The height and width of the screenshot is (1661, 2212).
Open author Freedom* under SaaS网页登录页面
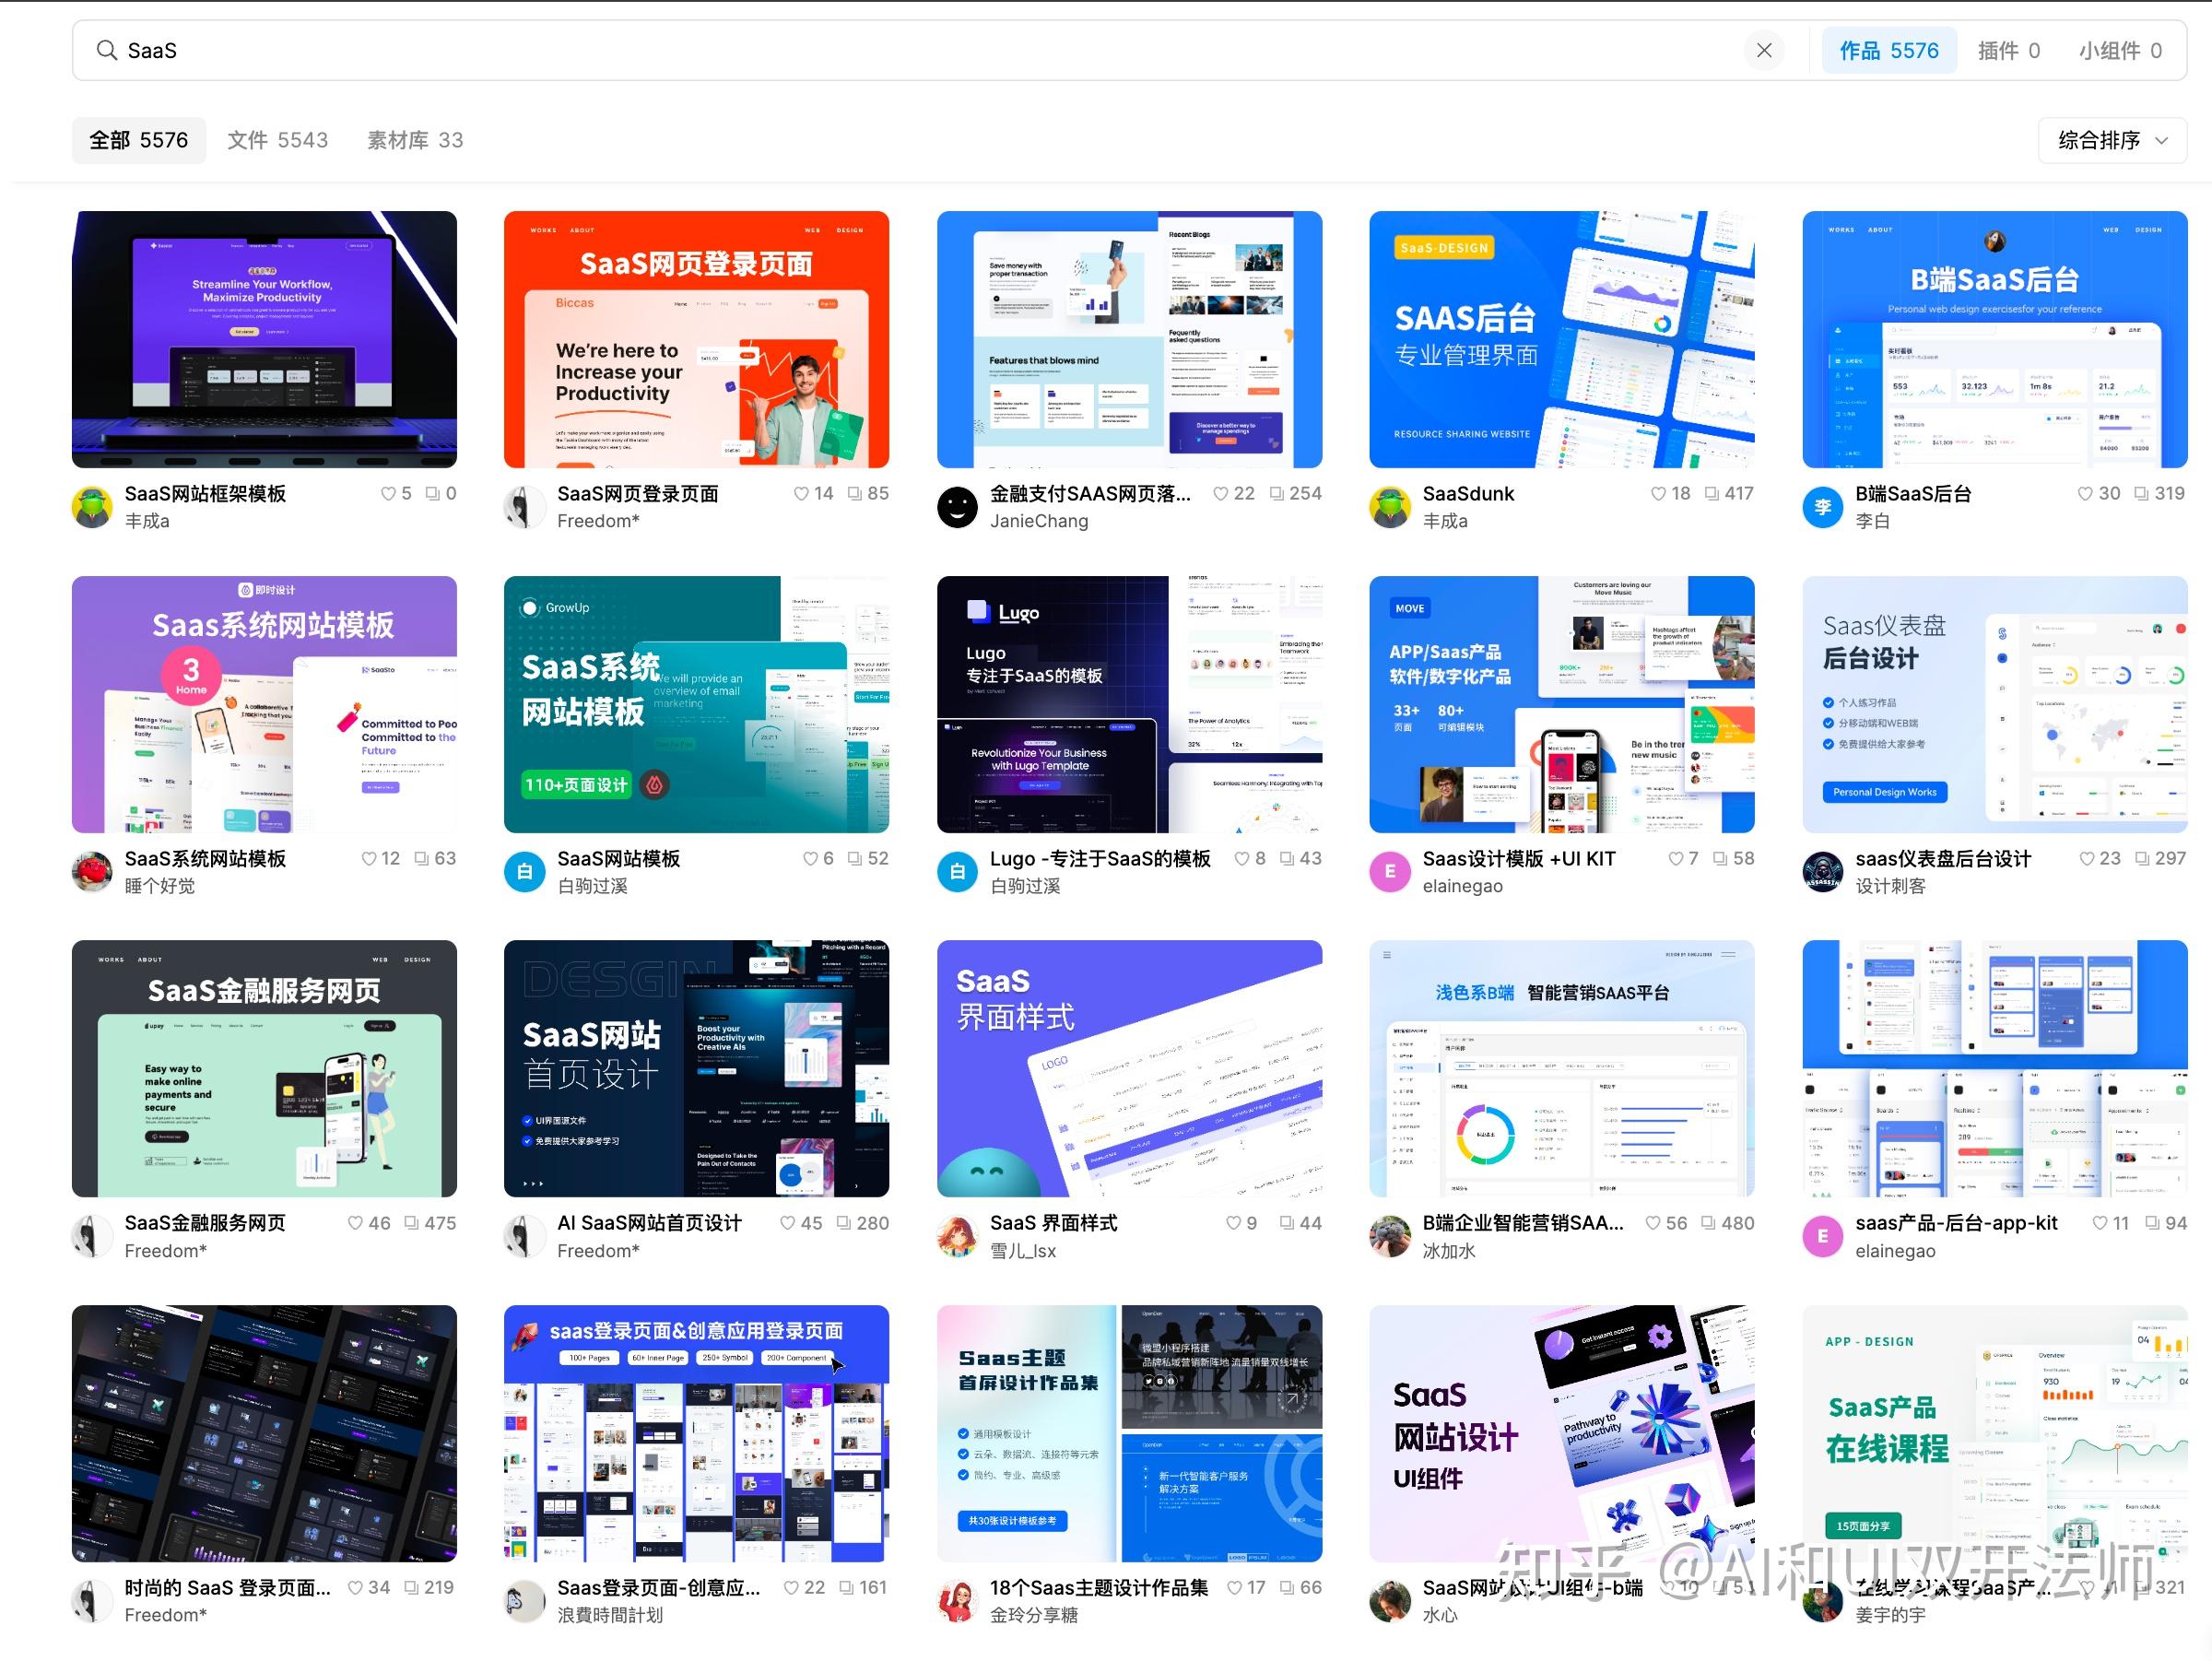pyautogui.click(x=598, y=521)
